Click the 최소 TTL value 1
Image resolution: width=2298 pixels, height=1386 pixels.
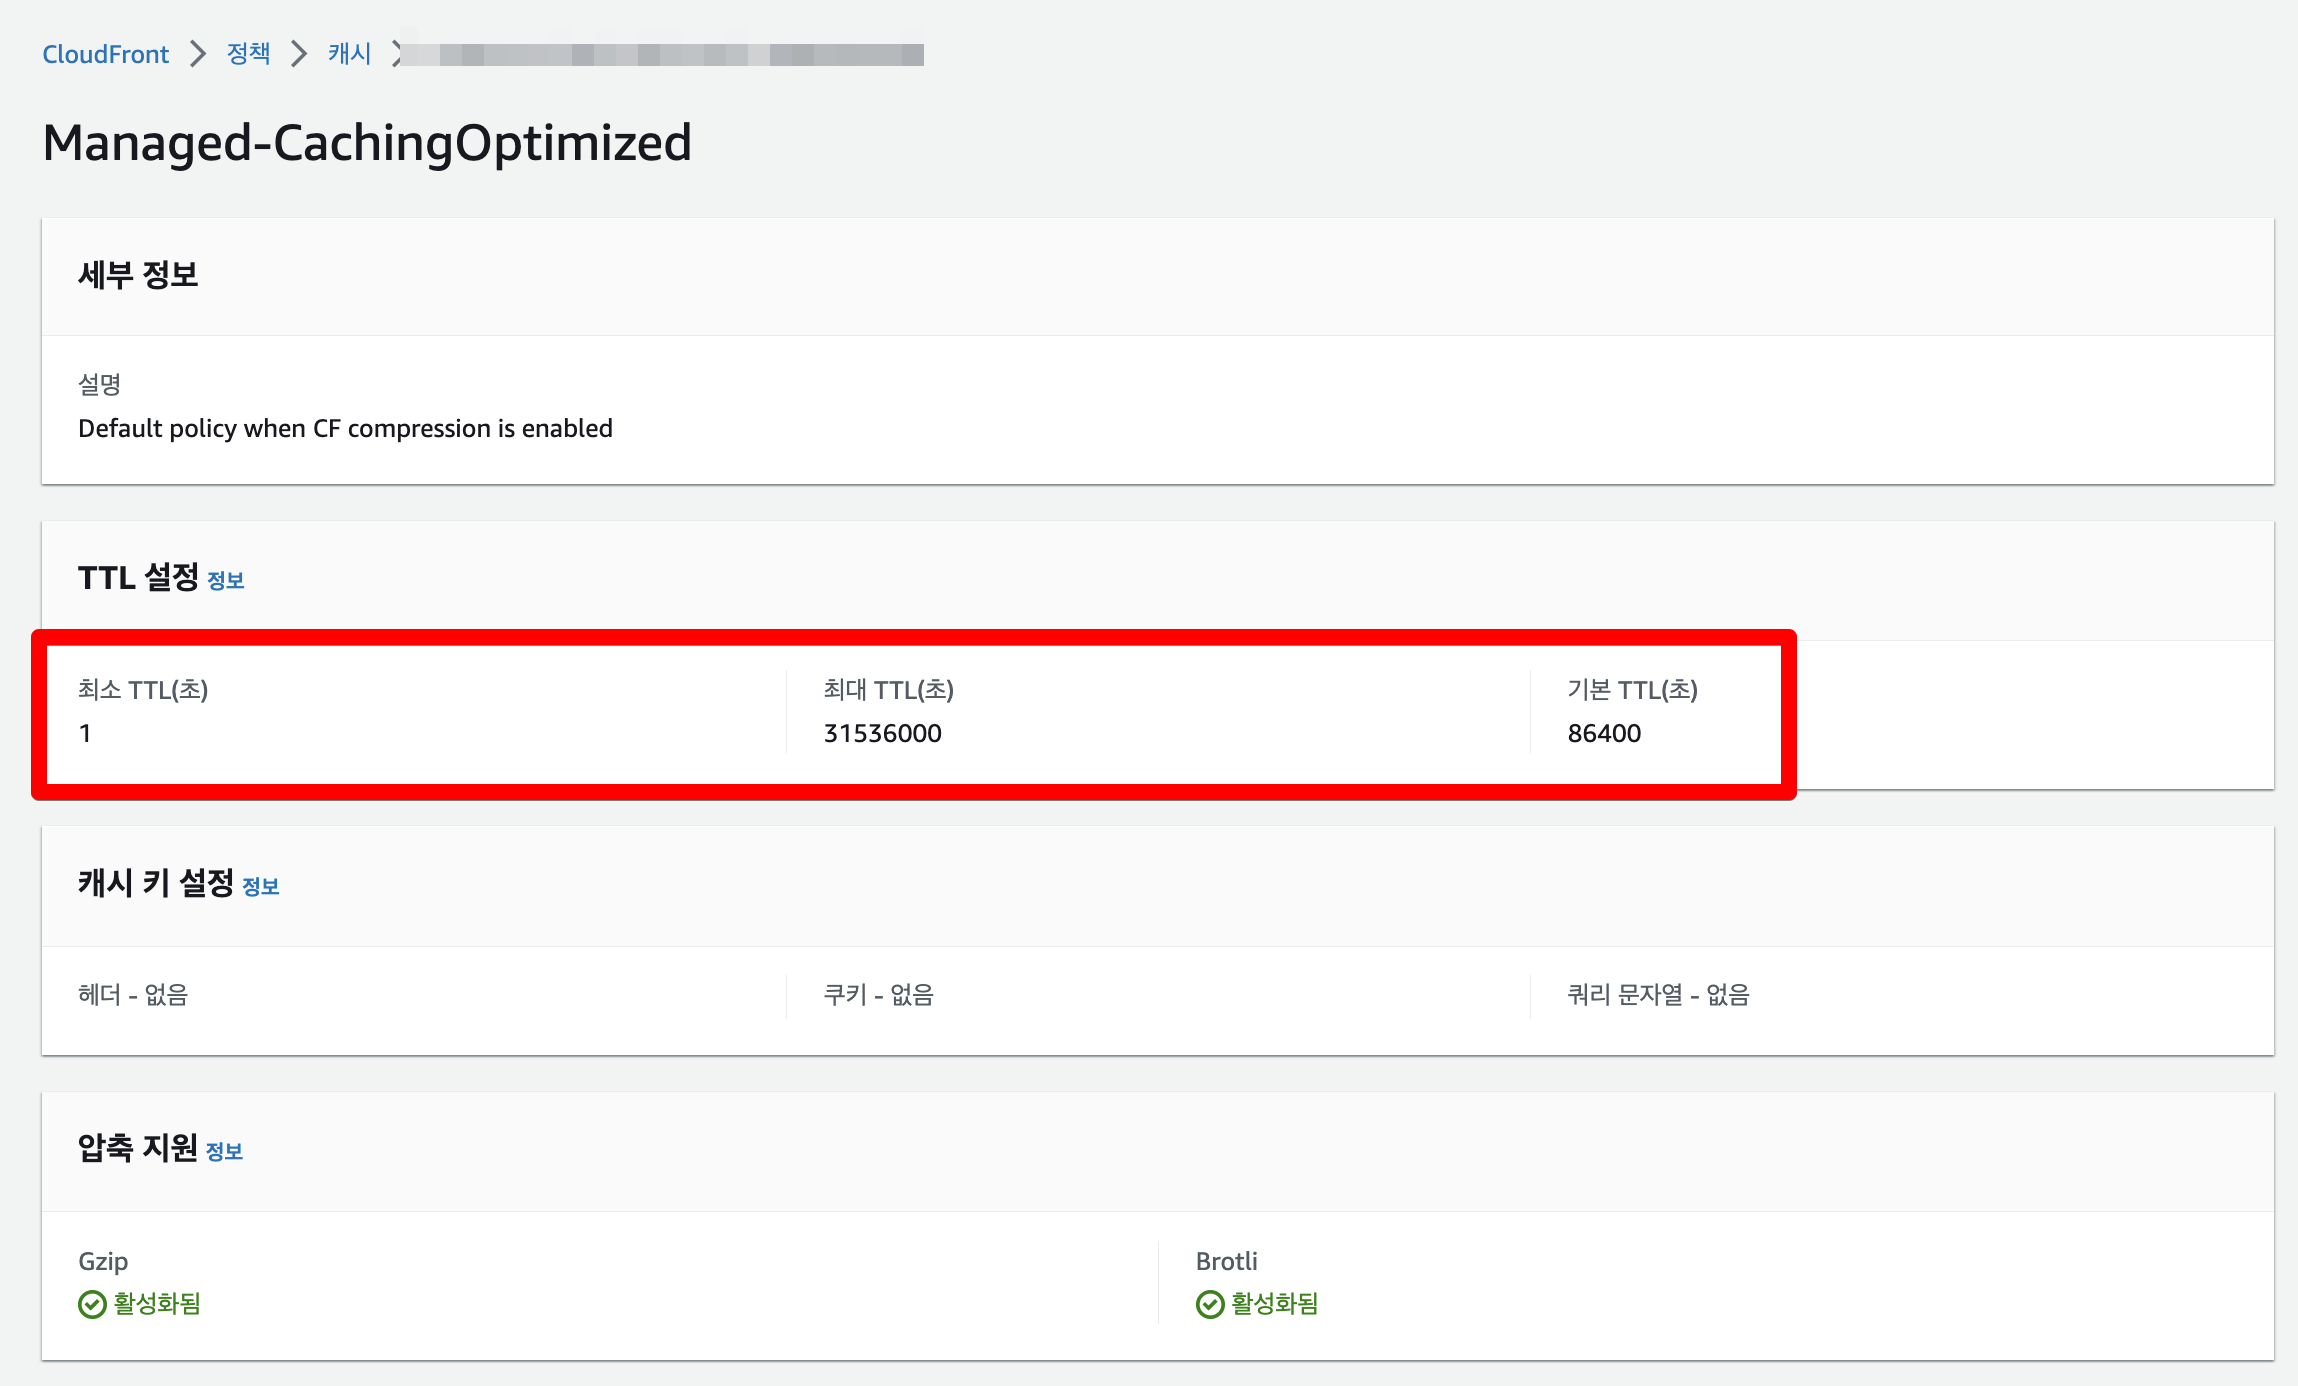click(x=85, y=733)
